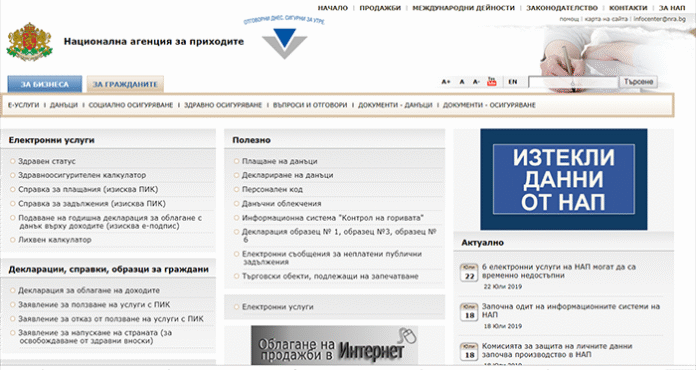
Task: Click Декларации, справки, образци за граждани heading
Action: click(108, 270)
